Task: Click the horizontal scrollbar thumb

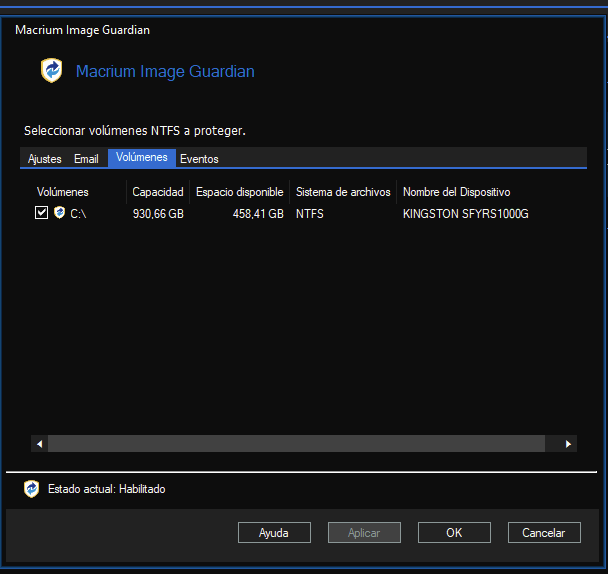Action: 296,444
